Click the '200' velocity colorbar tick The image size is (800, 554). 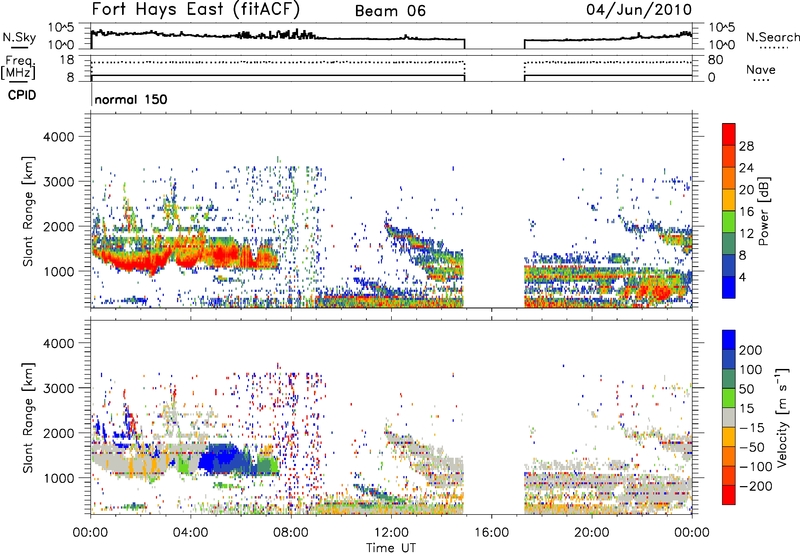pyautogui.click(x=751, y=350)
